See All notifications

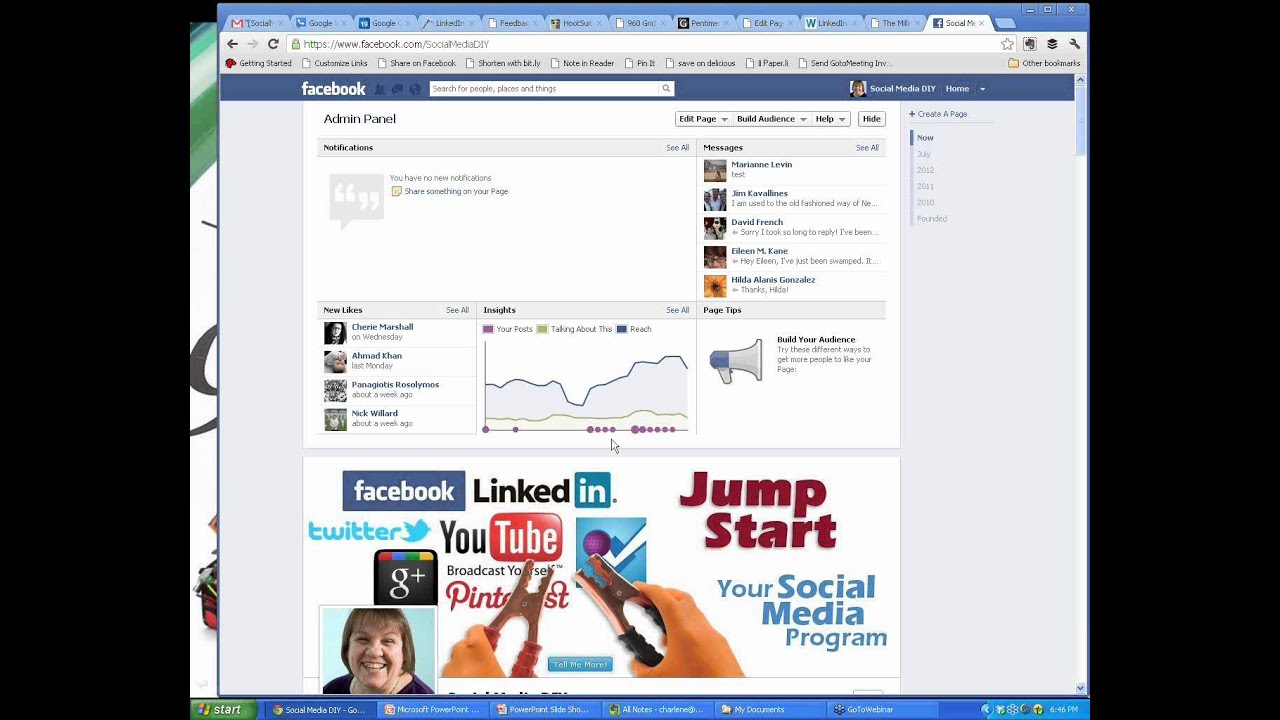[677, 148]
